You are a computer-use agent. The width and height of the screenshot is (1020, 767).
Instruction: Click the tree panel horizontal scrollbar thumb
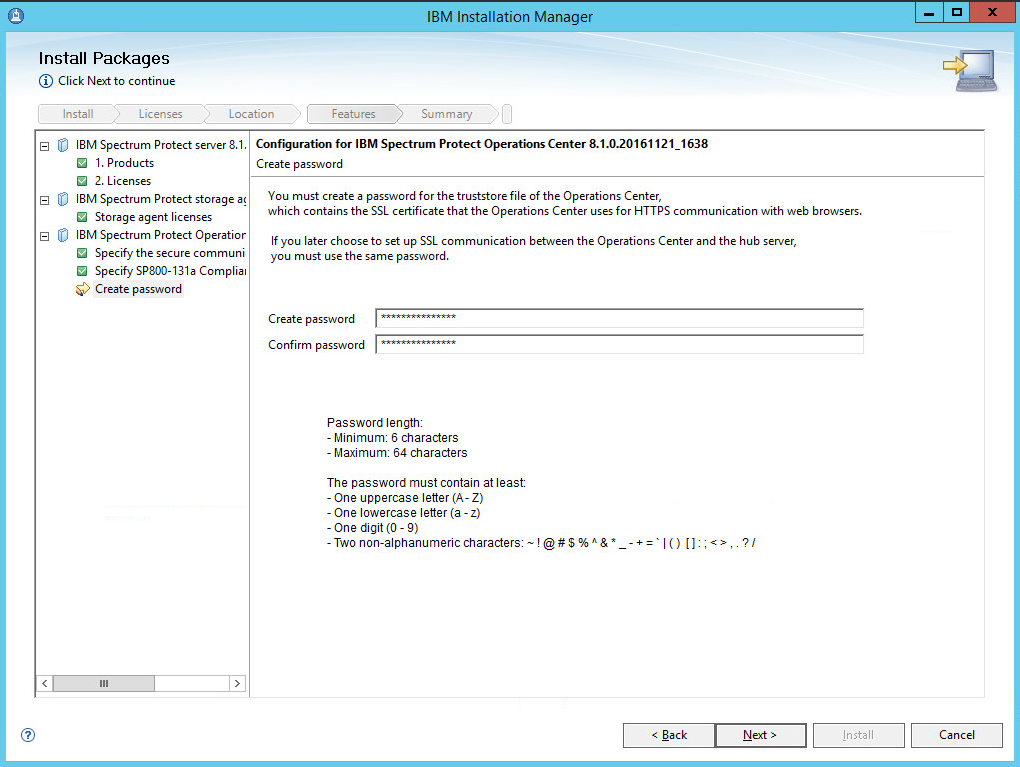104,683
